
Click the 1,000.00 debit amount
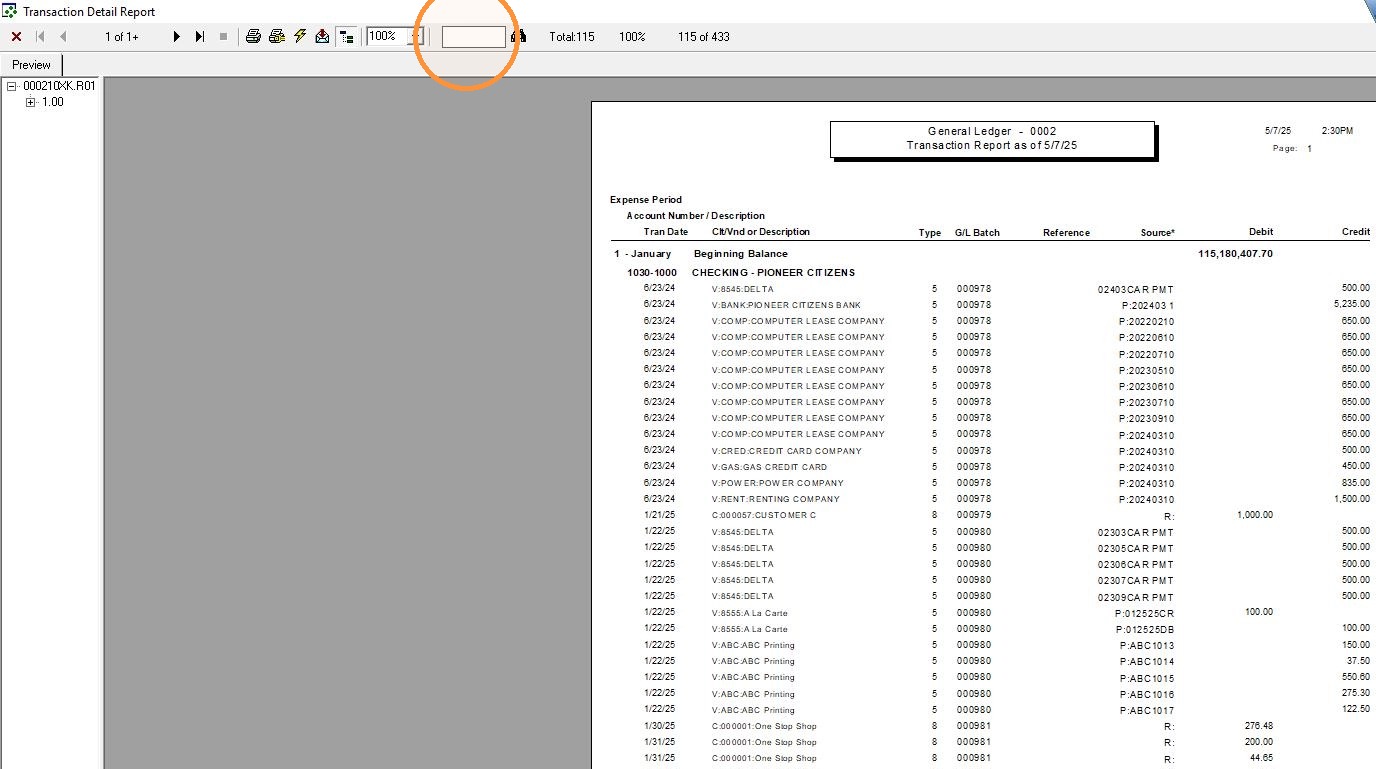(x=1255, y=515)
